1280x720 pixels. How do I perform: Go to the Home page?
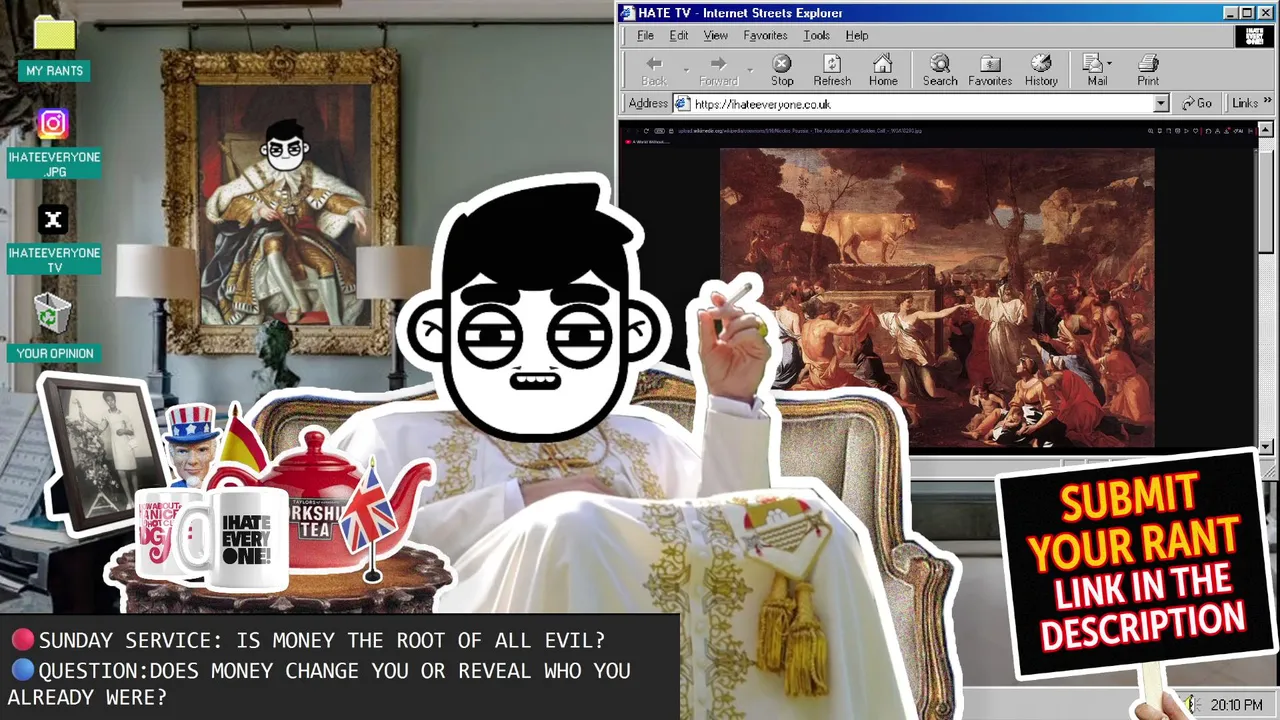click(x=883, y=71)
